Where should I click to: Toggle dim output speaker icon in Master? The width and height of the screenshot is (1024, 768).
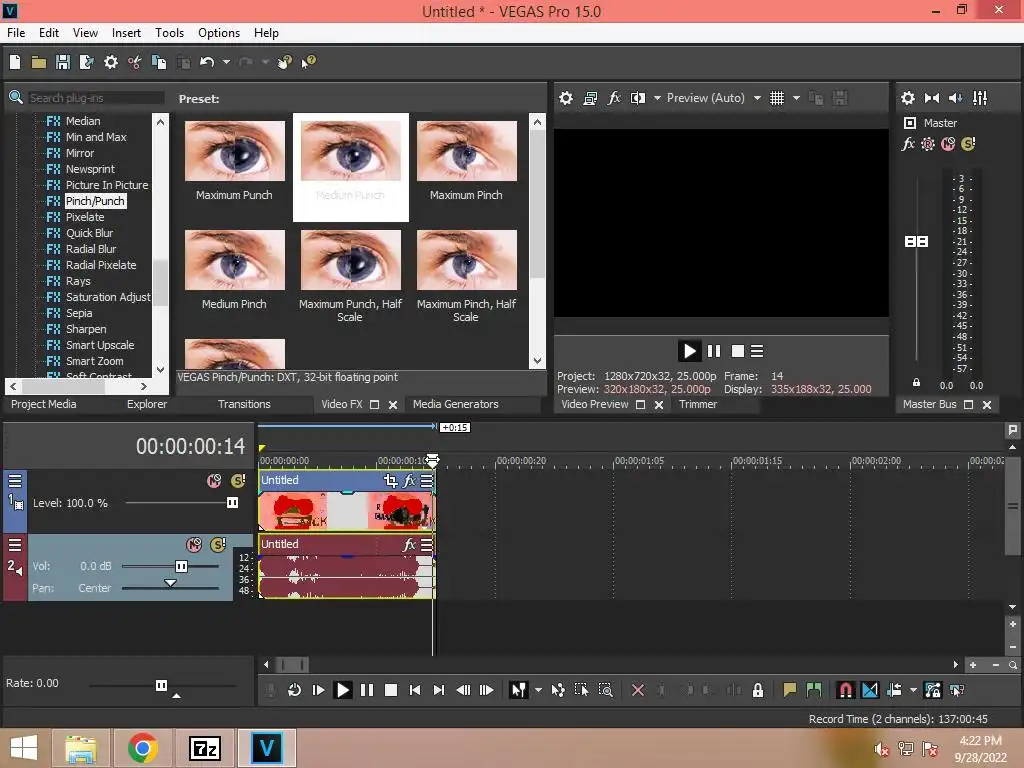(955, 98)
